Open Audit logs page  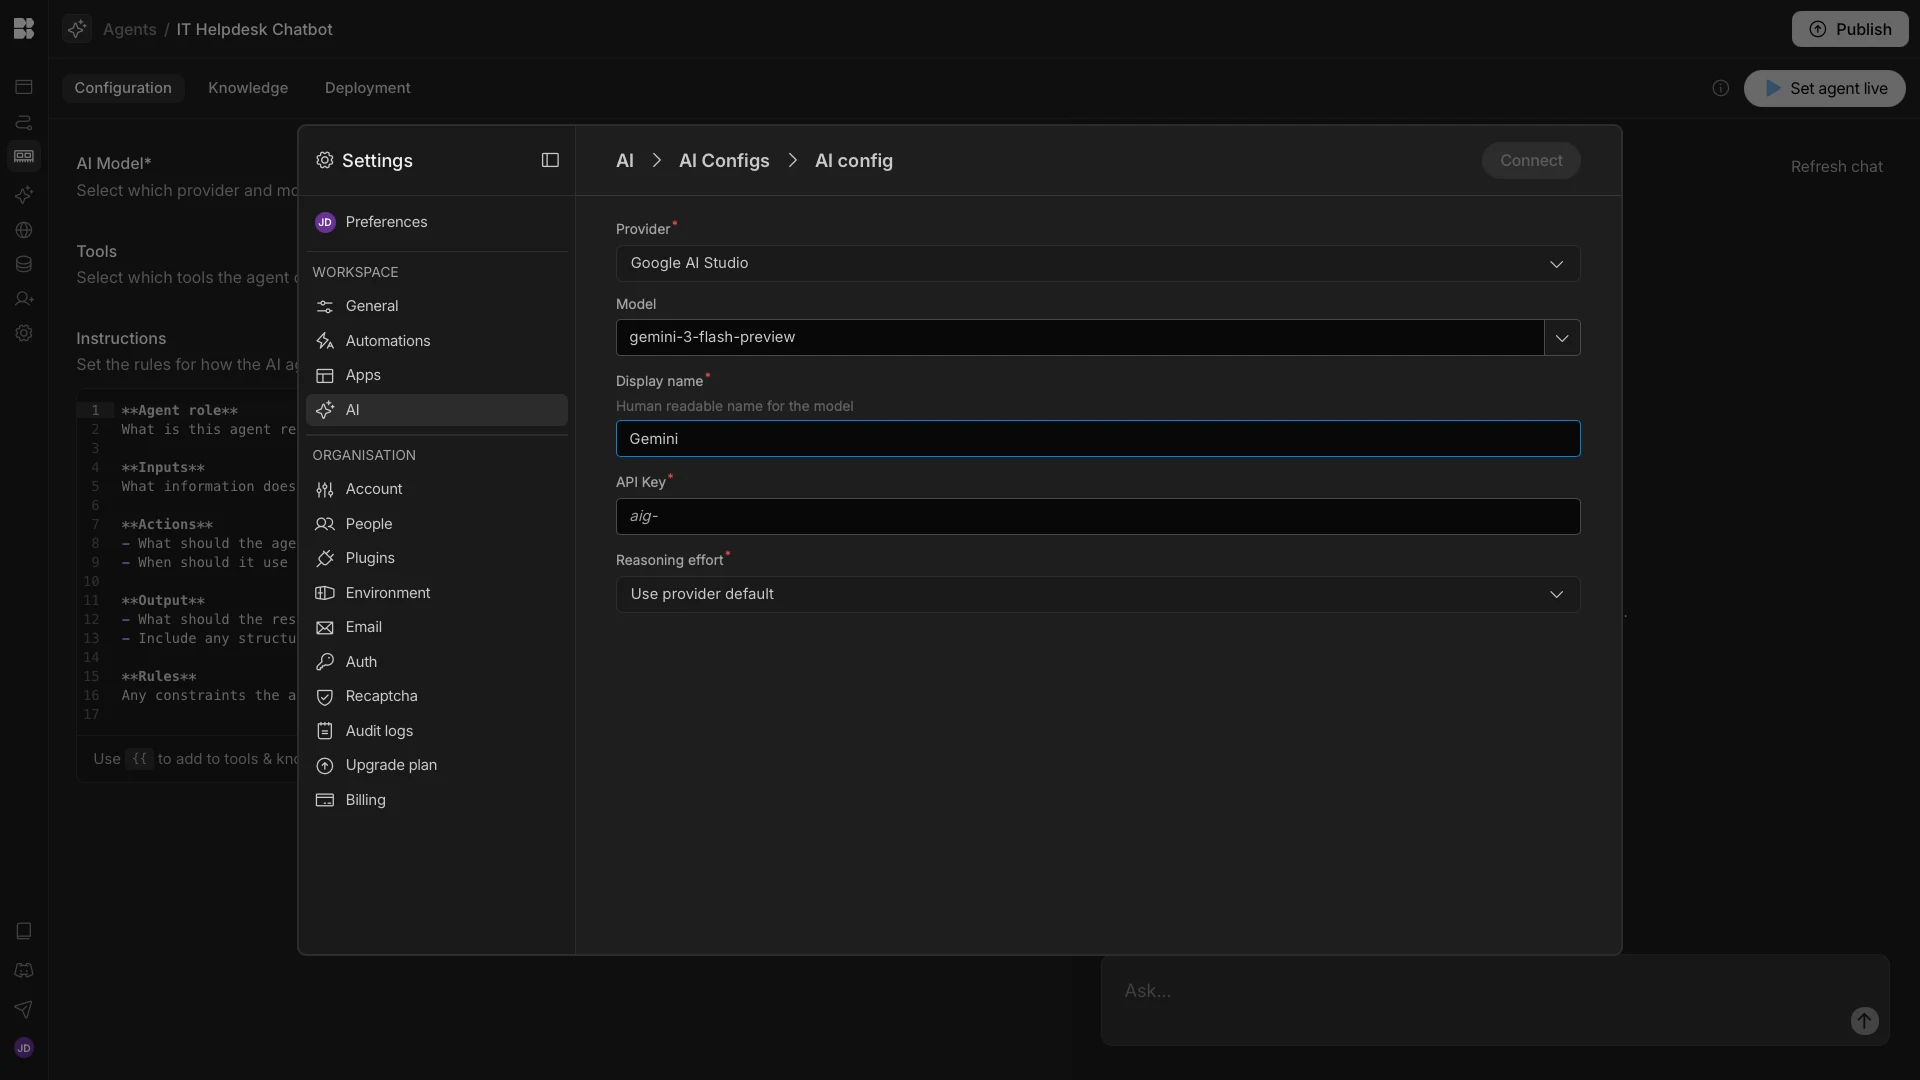[x=379, y=731]
